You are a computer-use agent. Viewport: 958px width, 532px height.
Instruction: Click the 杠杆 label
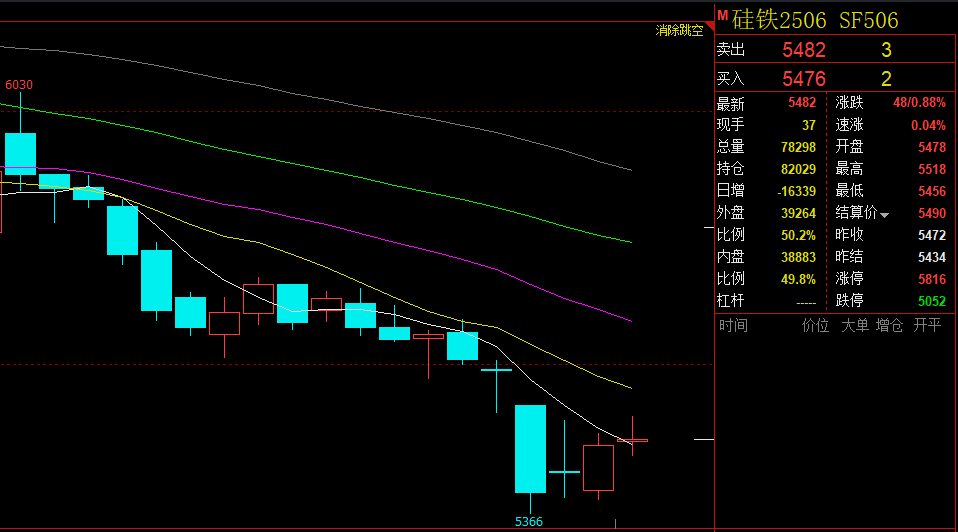click(730, 301)
